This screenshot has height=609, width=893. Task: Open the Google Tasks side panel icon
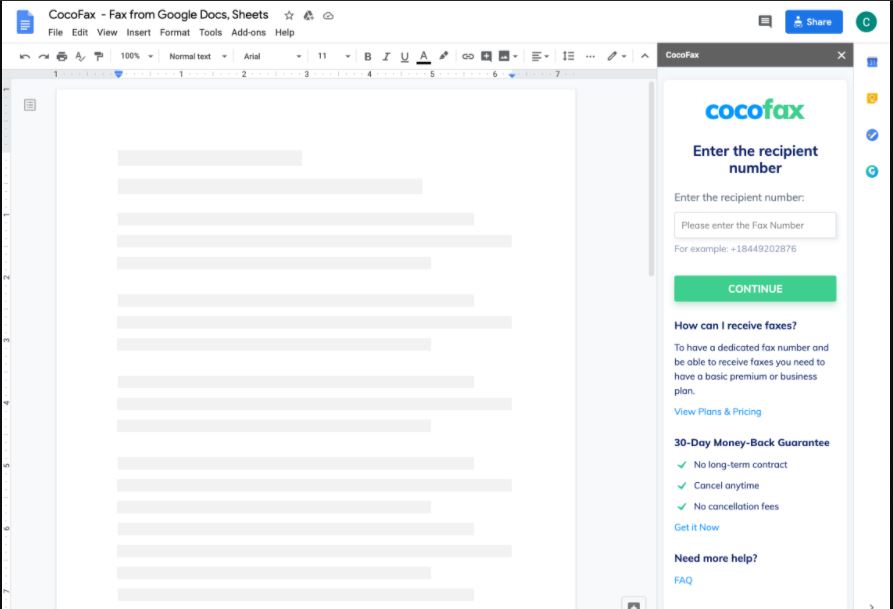tap(871, 135)
